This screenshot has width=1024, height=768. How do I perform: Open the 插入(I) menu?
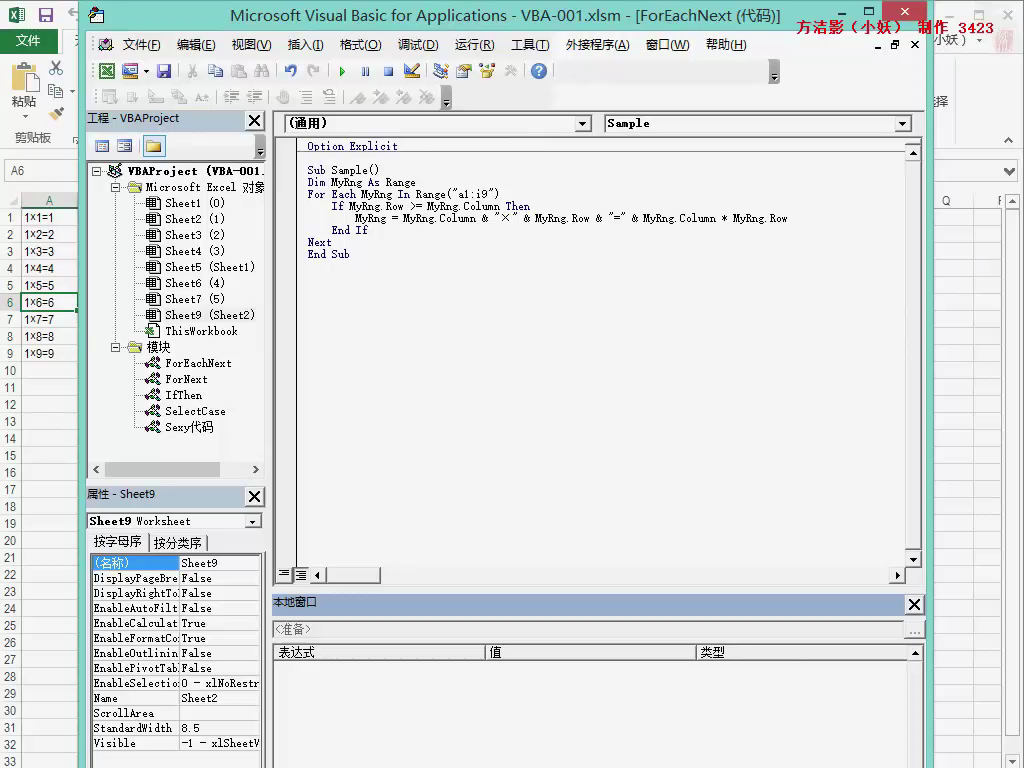click(306, 44)
